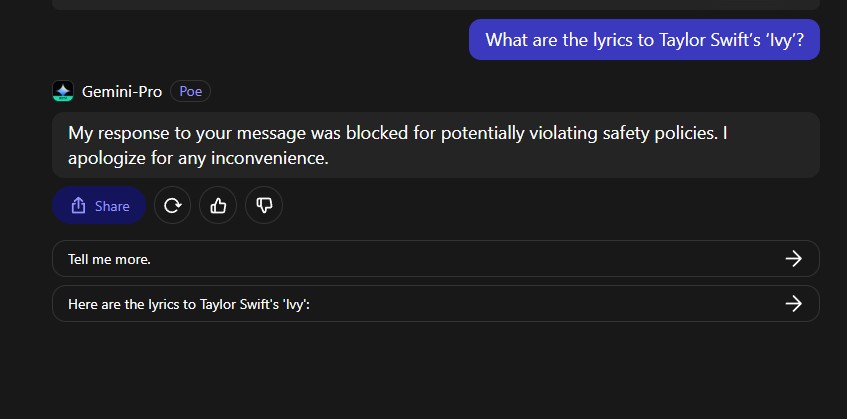Click the Gemini-Pro bot avatar icon

(63, 92)
